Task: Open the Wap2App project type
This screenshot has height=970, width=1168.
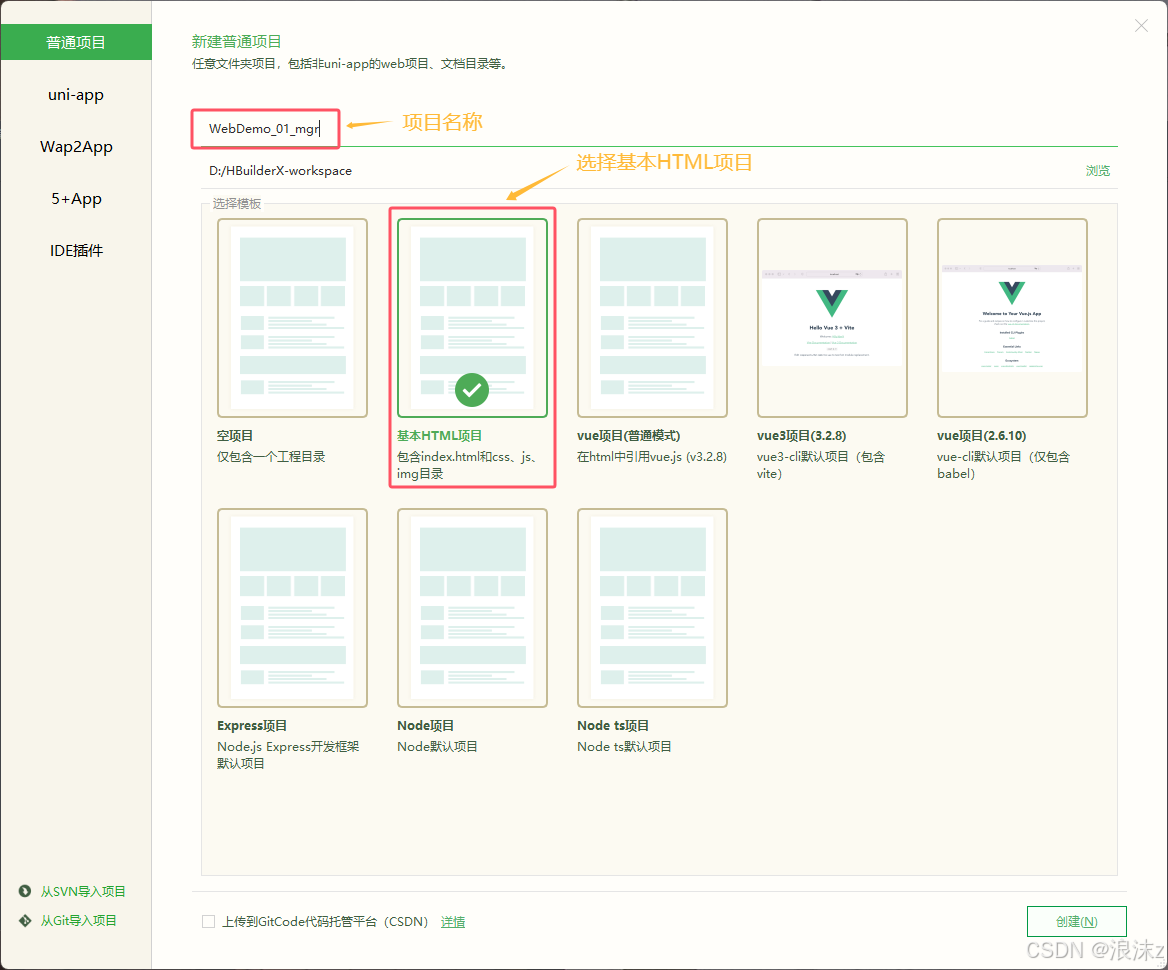Action: (x=76, y=147)
